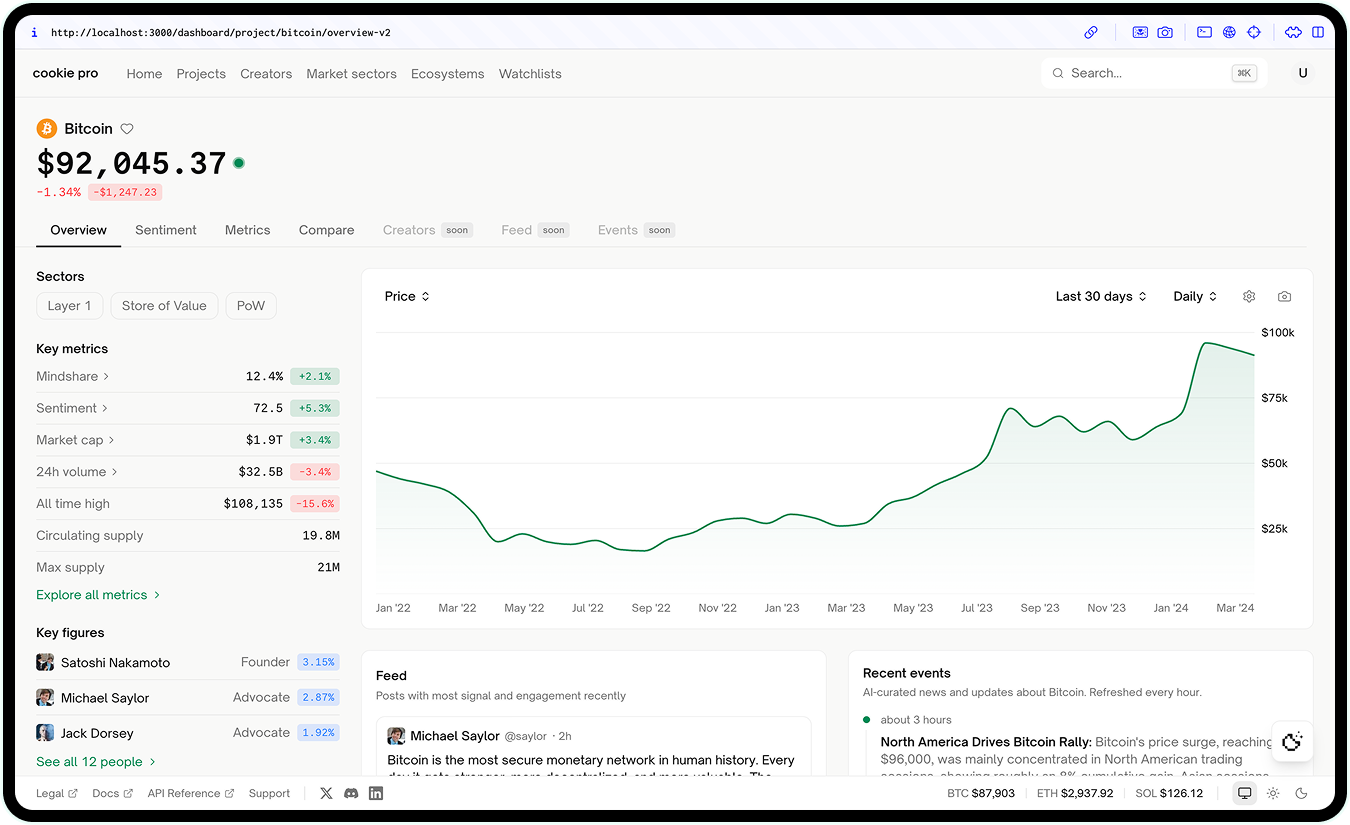
Task: Open the terminal console icon in the URL bar
Action: coord(1204,32)
